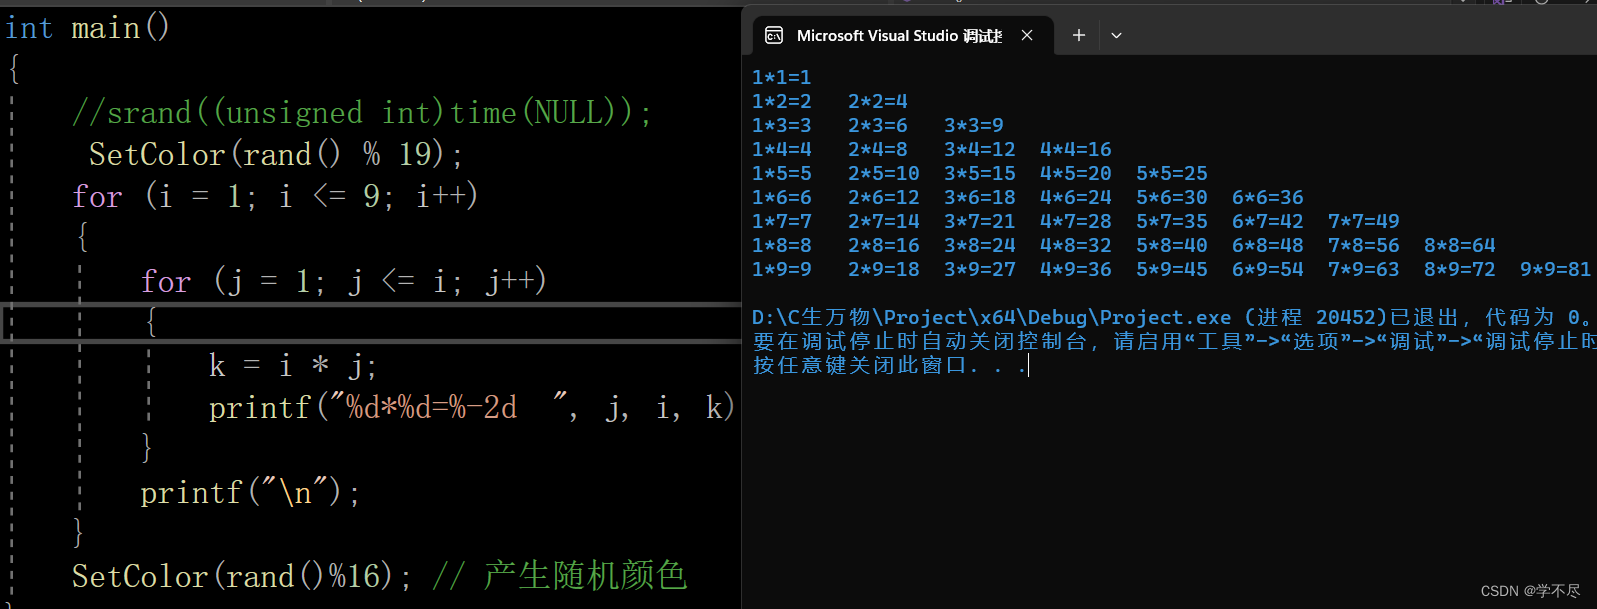Click 'NULL' inside the commented srand call
Image resolution: width=1597 pixels, height=609 pixels.
coord(568,113)
